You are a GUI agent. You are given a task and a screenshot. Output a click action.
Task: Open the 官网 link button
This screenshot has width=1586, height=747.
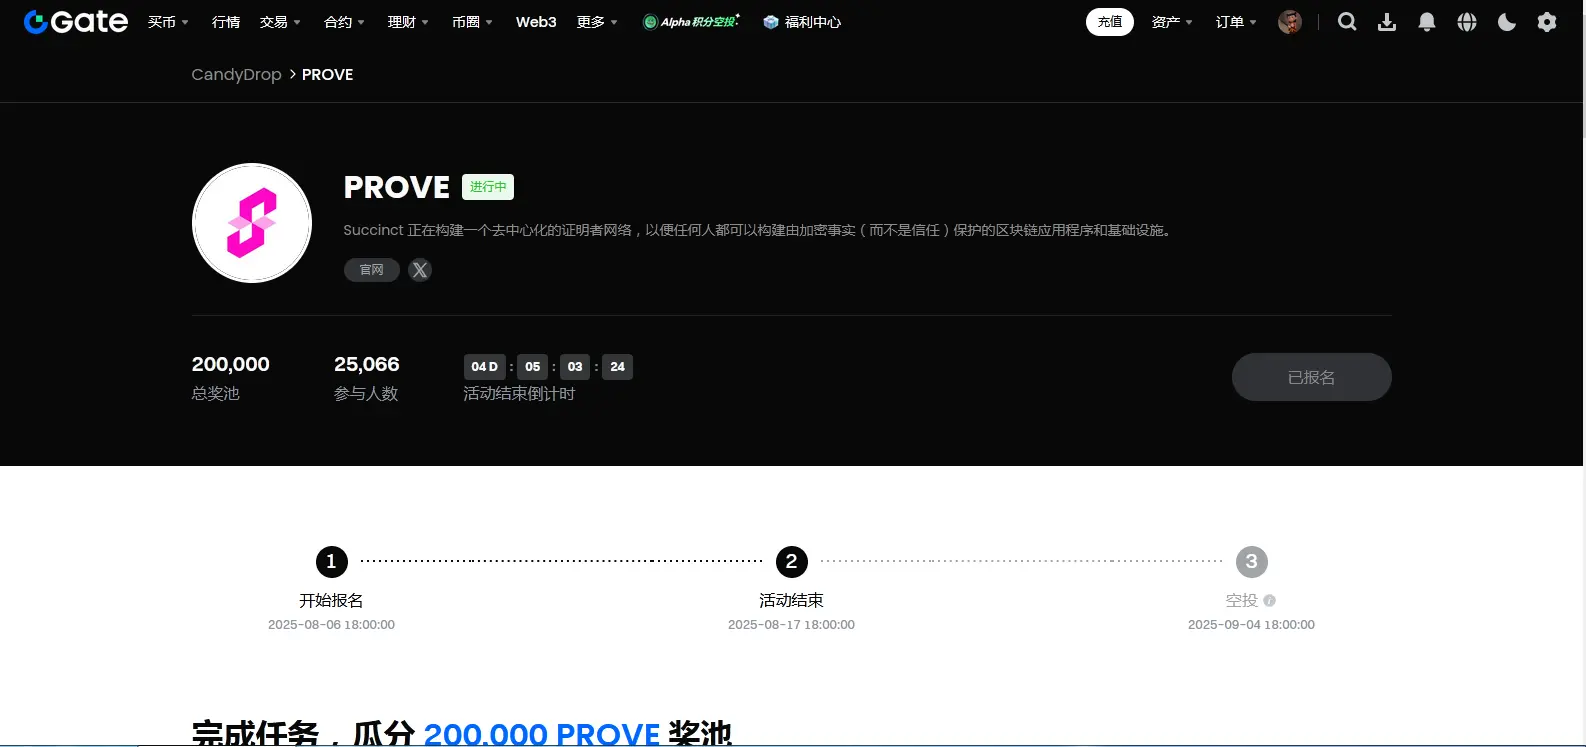click(372, 270)
